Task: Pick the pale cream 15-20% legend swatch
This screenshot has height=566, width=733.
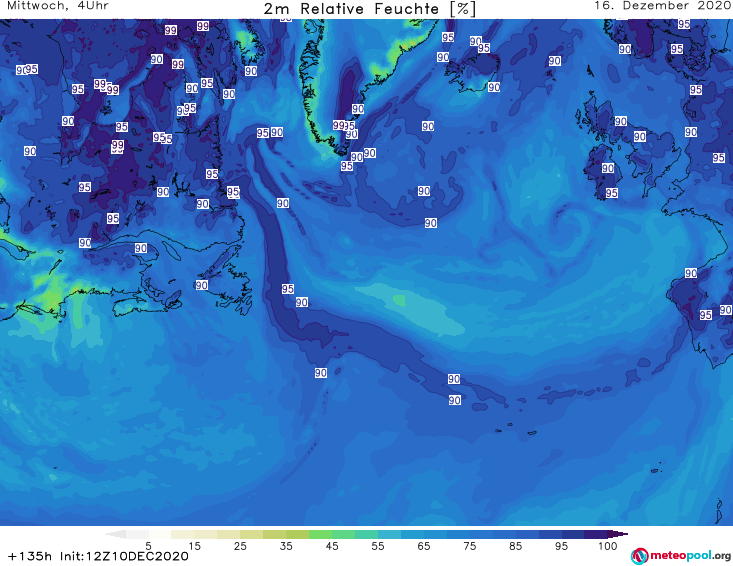Action: click(x=206, y=534)
